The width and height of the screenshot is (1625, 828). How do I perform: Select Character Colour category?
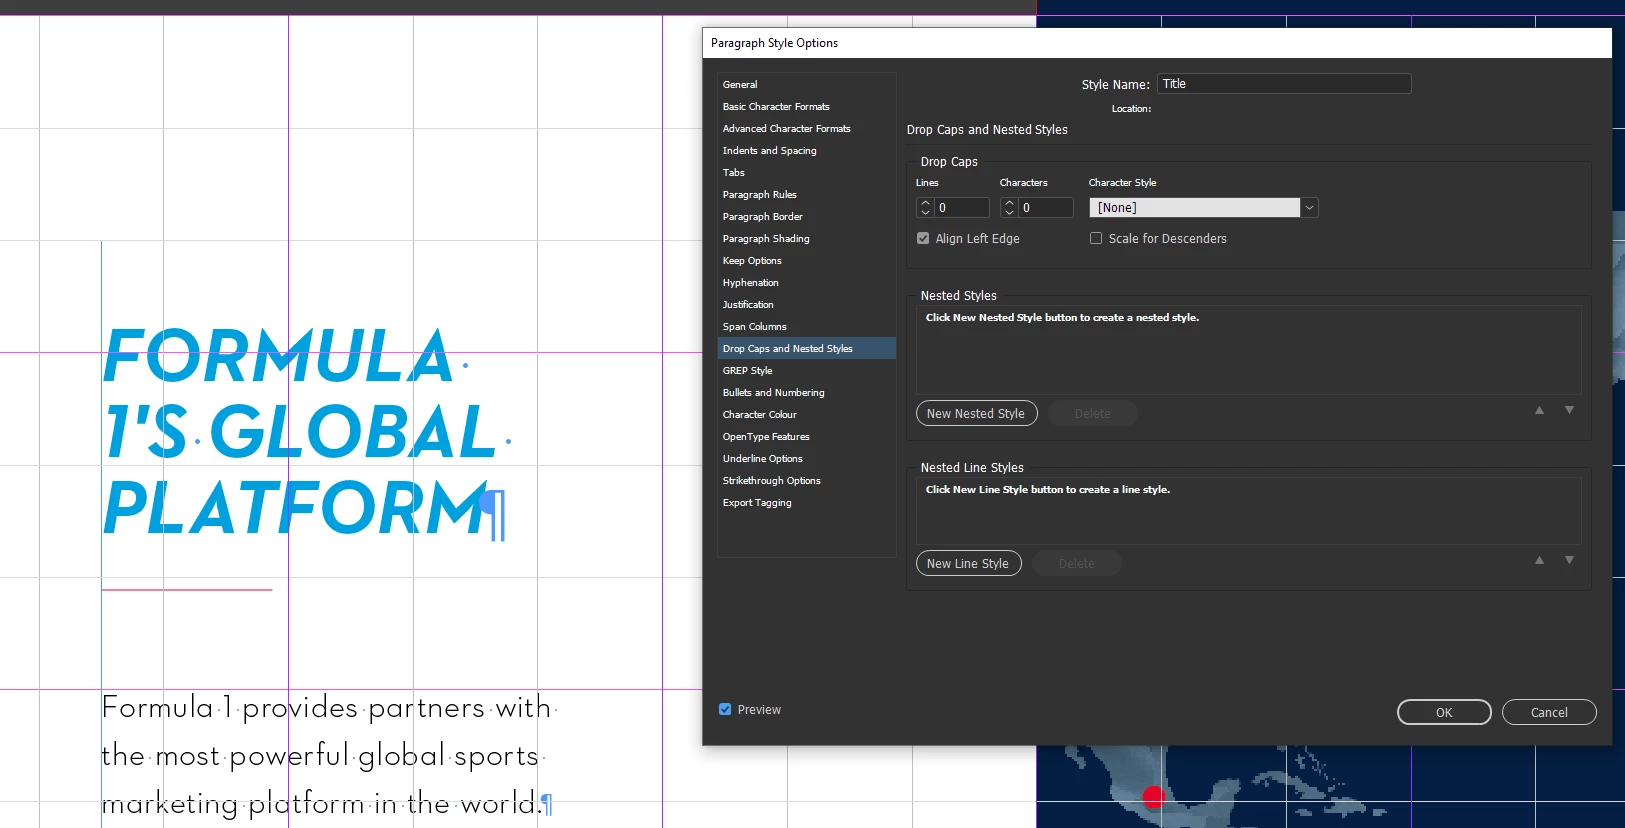(806, 415)
